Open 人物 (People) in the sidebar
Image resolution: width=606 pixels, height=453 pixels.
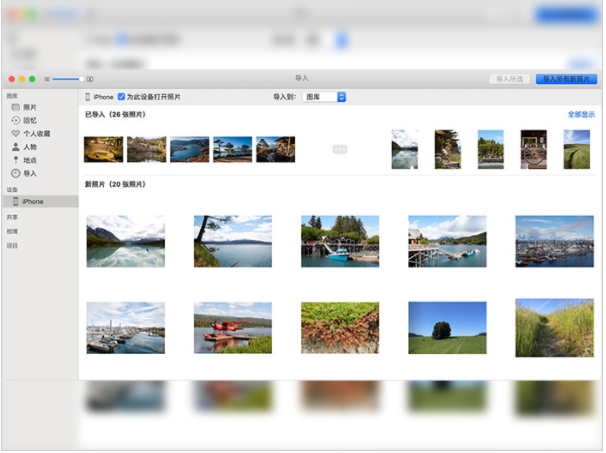pos(28,147)
